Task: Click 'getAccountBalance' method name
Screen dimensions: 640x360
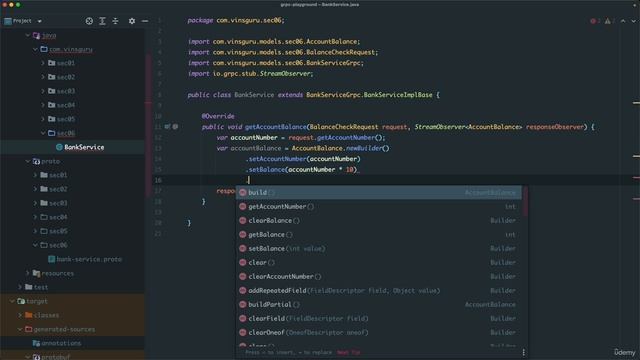Action: pos(276,127)
